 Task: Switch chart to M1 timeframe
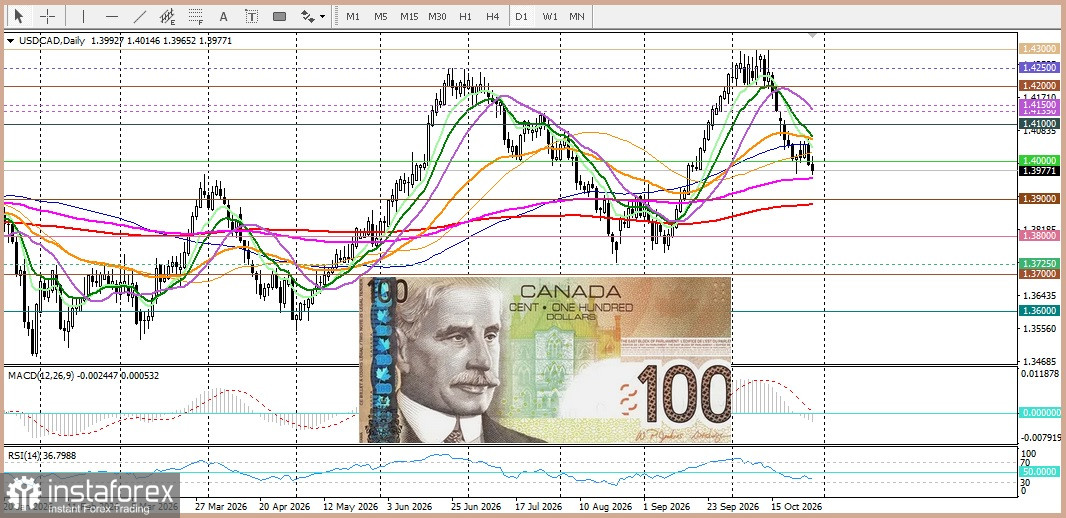352,16
